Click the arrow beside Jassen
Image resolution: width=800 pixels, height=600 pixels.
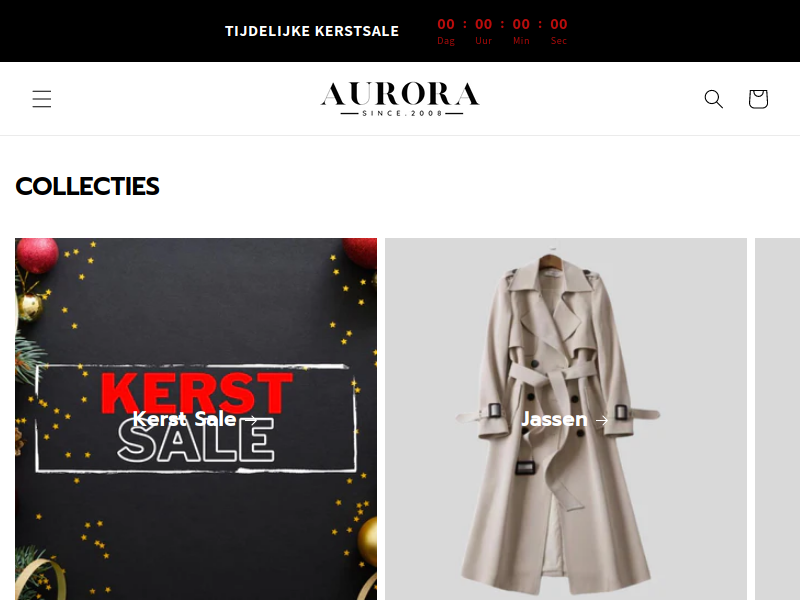click(602, 420)
